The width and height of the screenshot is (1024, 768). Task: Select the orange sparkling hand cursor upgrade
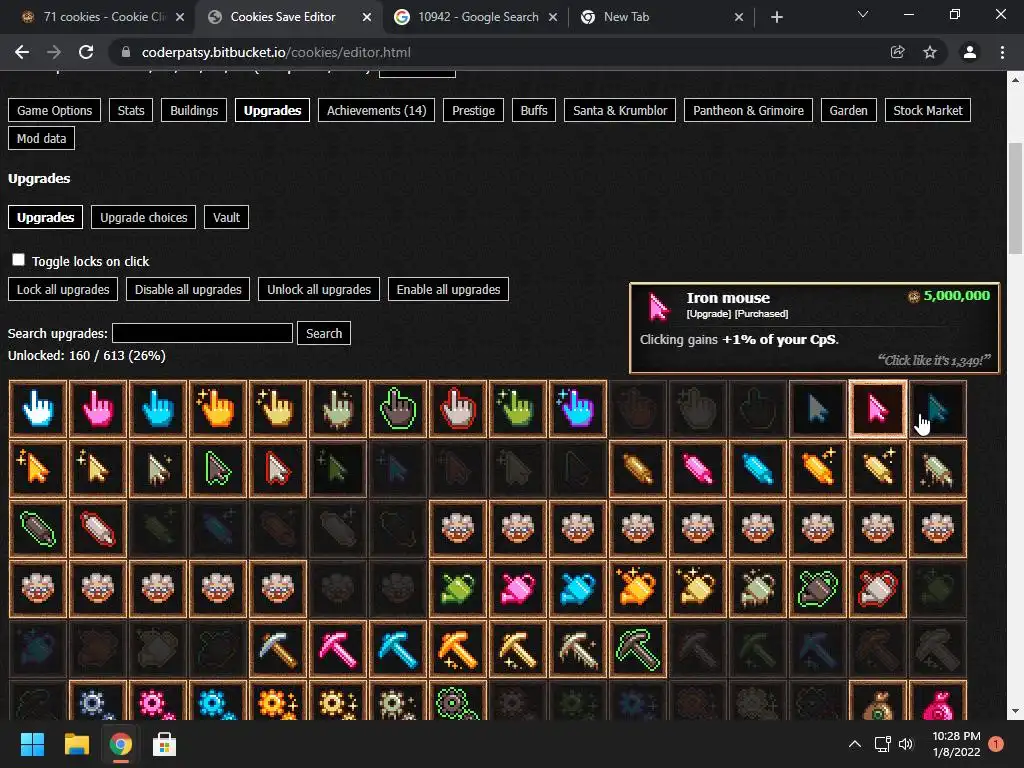[218, 409]
